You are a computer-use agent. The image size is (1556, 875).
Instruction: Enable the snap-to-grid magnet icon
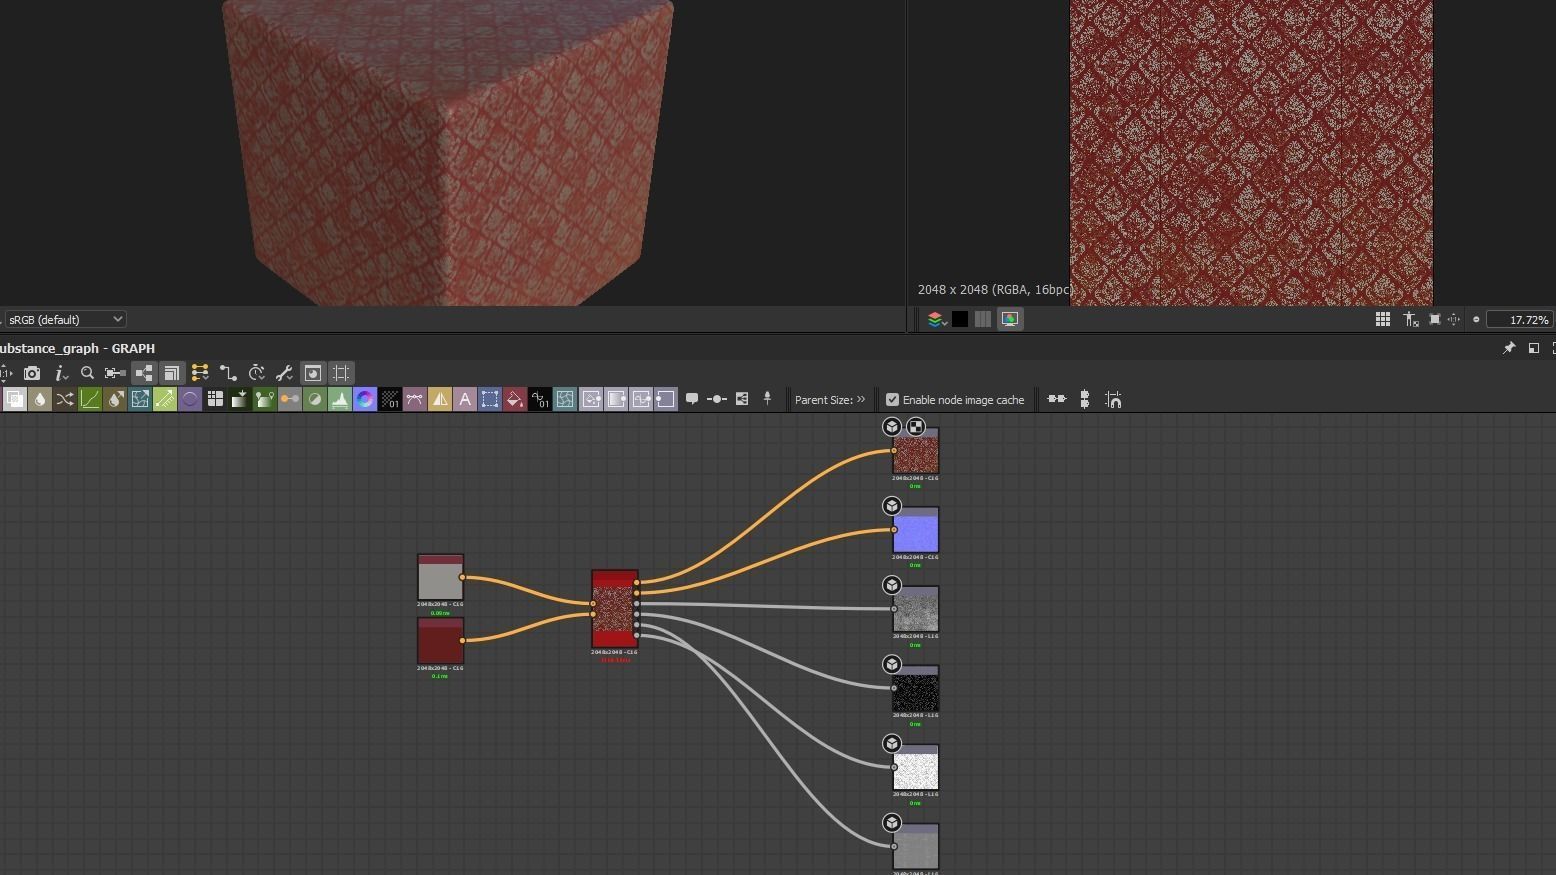point(1113,400)
